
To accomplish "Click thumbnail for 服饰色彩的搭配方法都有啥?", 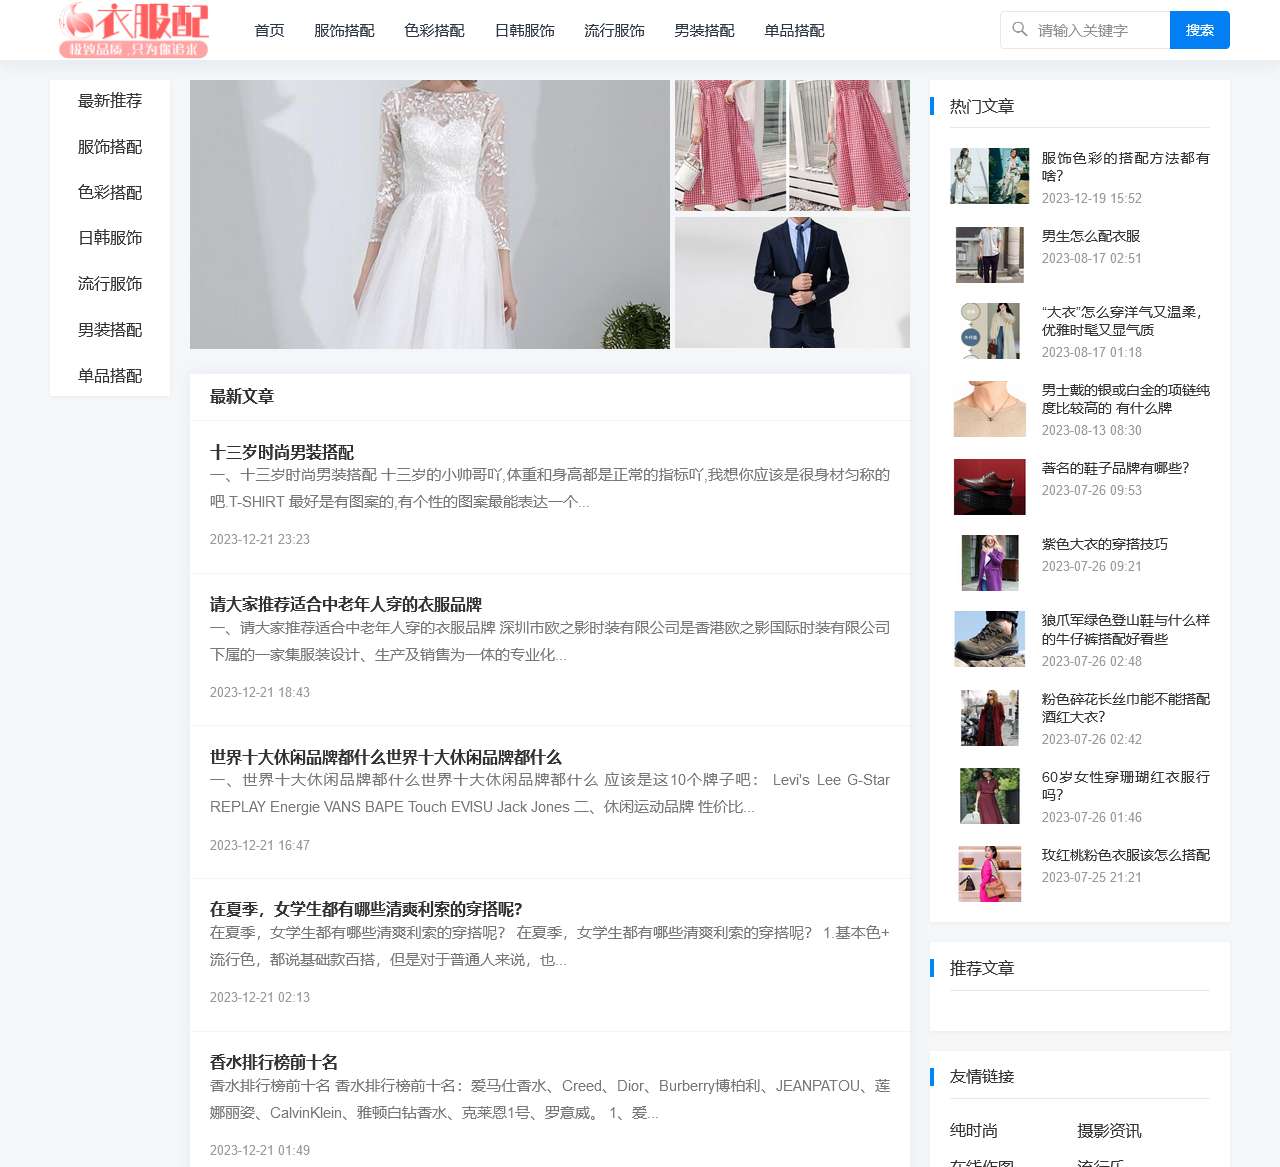I will pos(990,176).
